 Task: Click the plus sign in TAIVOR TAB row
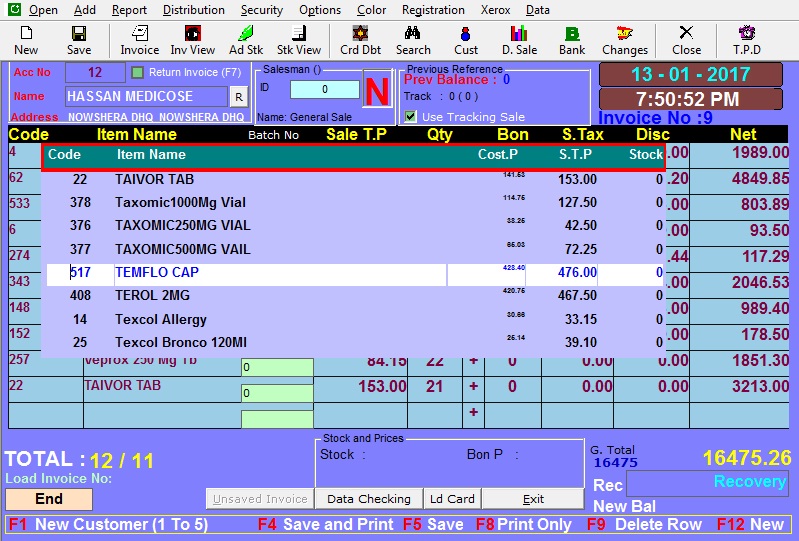(x=473, y=386)
